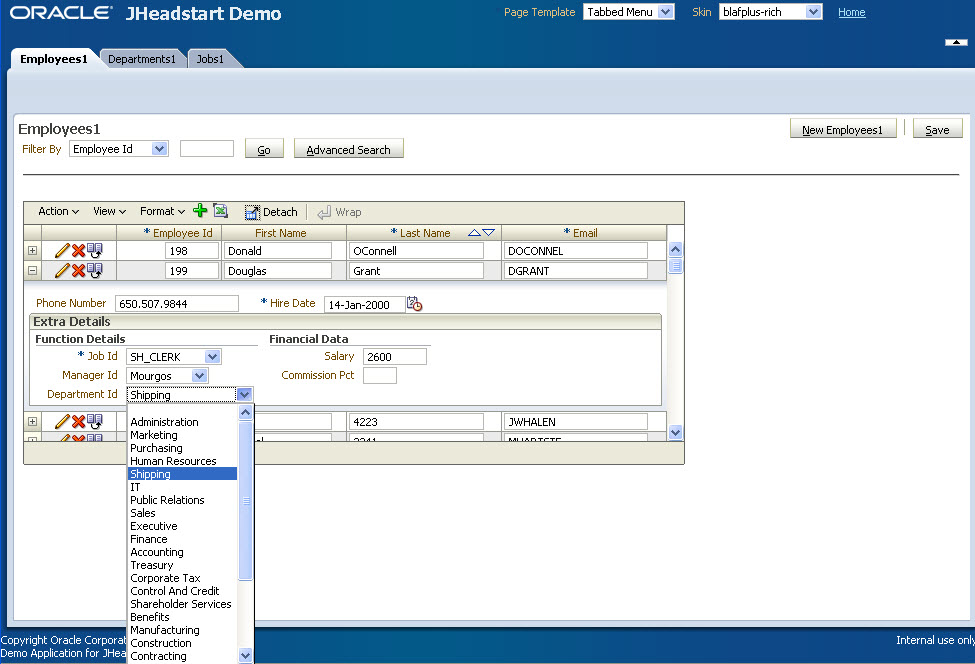Click the Email field showing DGRANT

[576, 270]
